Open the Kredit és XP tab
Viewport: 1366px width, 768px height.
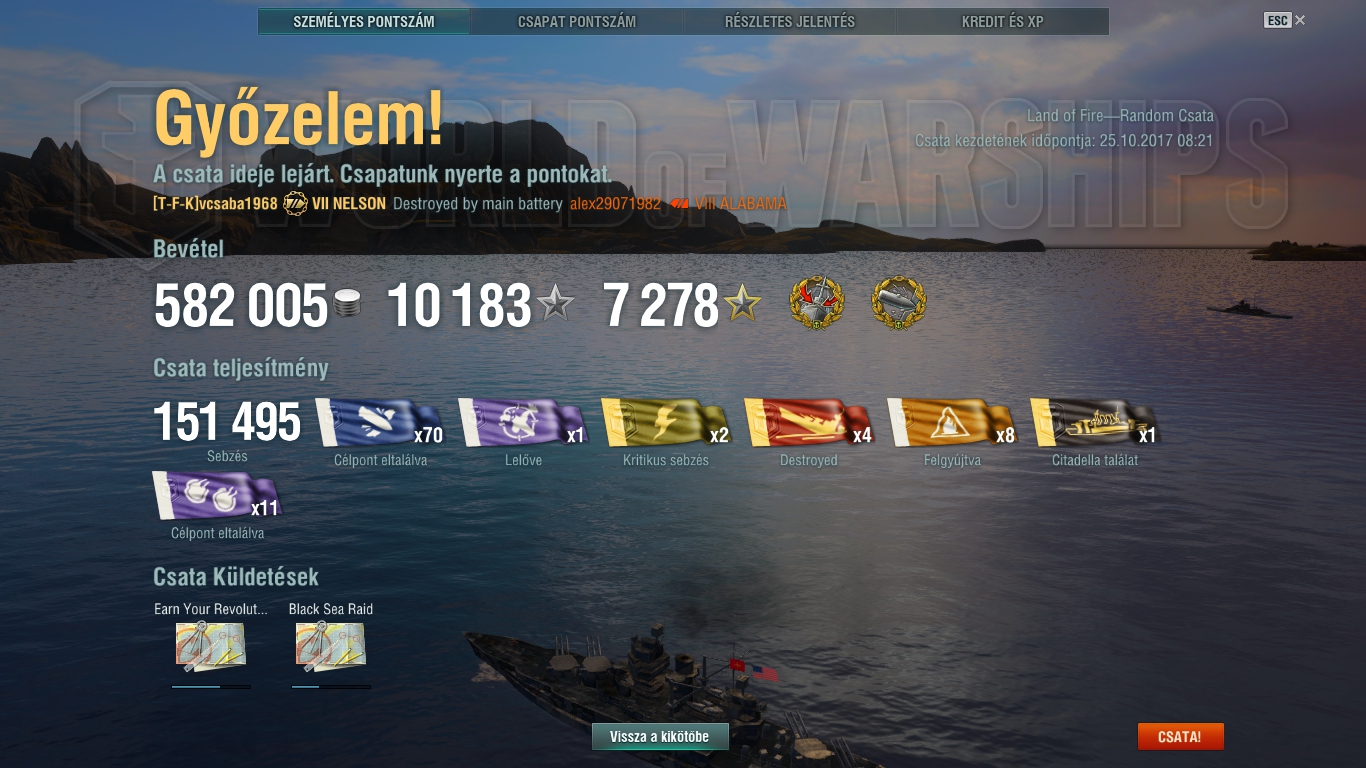(x=1003, y=21)
